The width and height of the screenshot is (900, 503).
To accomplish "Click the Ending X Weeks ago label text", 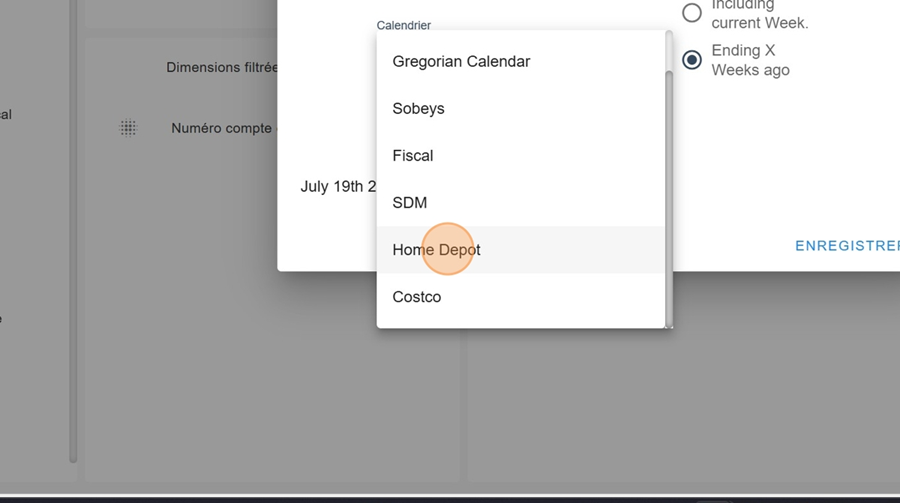I will (750, 60).
